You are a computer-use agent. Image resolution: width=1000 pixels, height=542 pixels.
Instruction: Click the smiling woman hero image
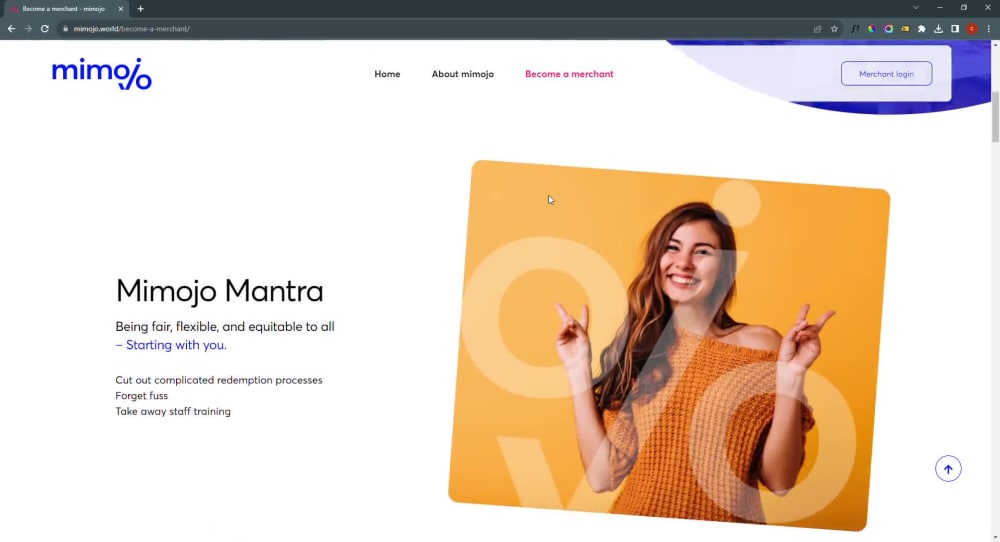670,345
